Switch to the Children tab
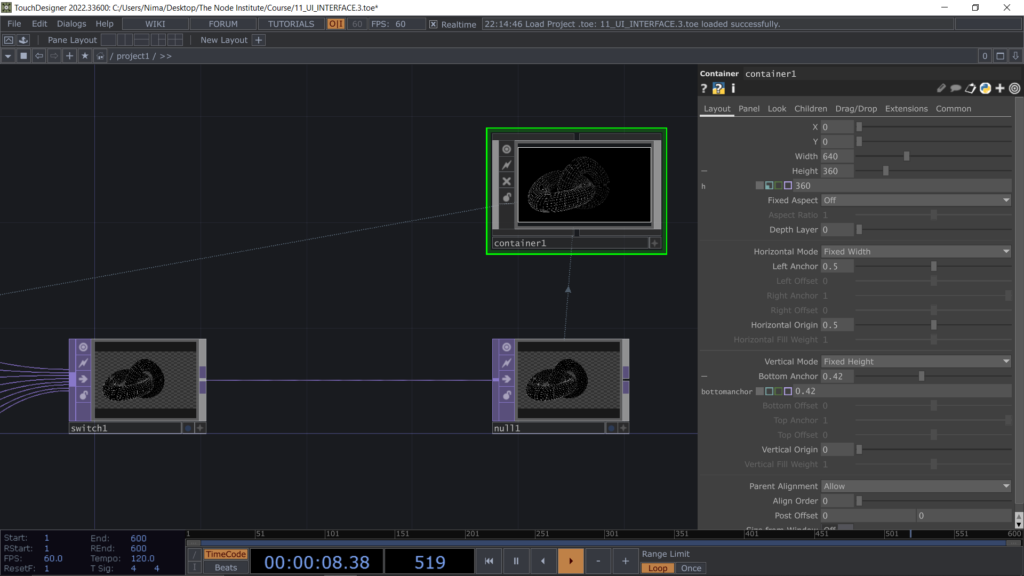The image size is (1024, 576). 810,109
